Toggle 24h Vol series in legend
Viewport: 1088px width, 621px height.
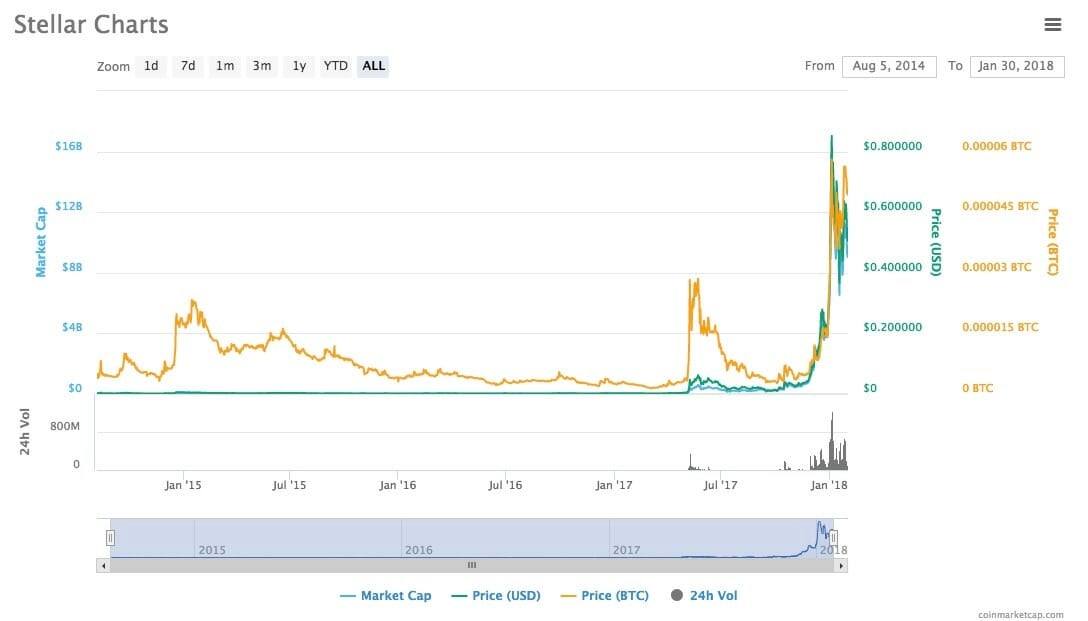click(704, 595)
